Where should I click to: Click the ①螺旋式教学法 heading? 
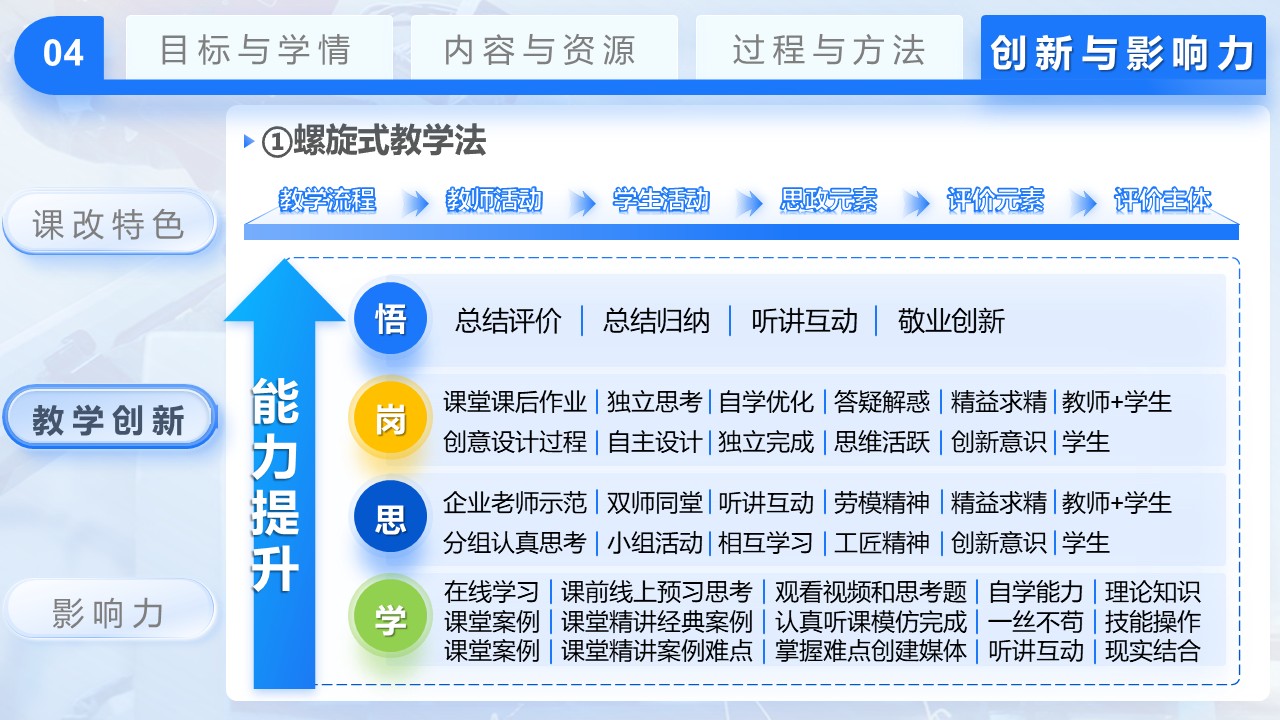373,142
